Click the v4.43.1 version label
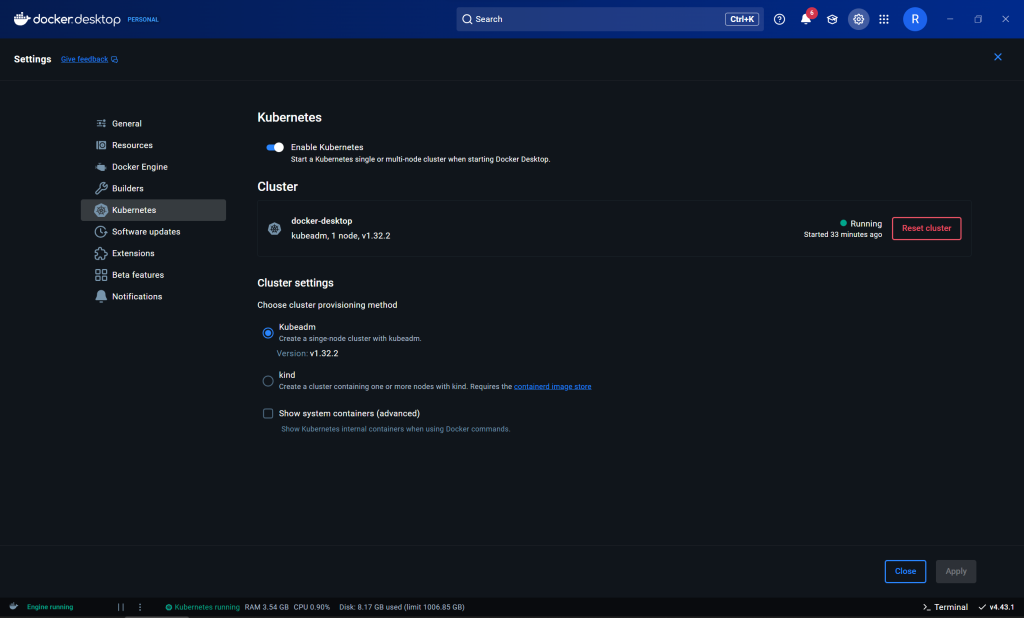Screen dimensions: 1024x618 coord(1002,607)
